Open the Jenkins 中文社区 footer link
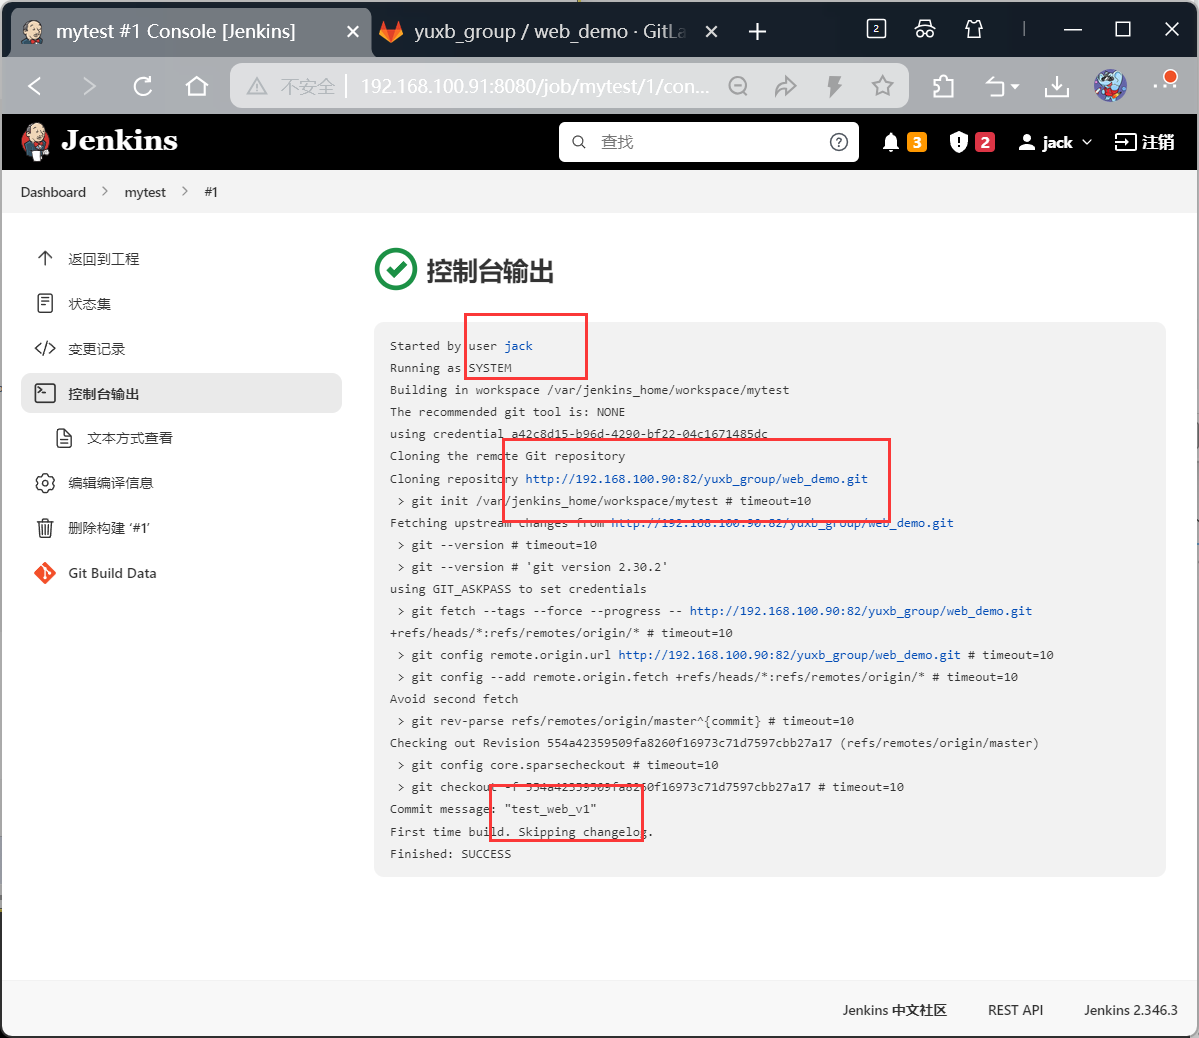This screenshot has height=1038, width=1199. tap(895, 1010)
